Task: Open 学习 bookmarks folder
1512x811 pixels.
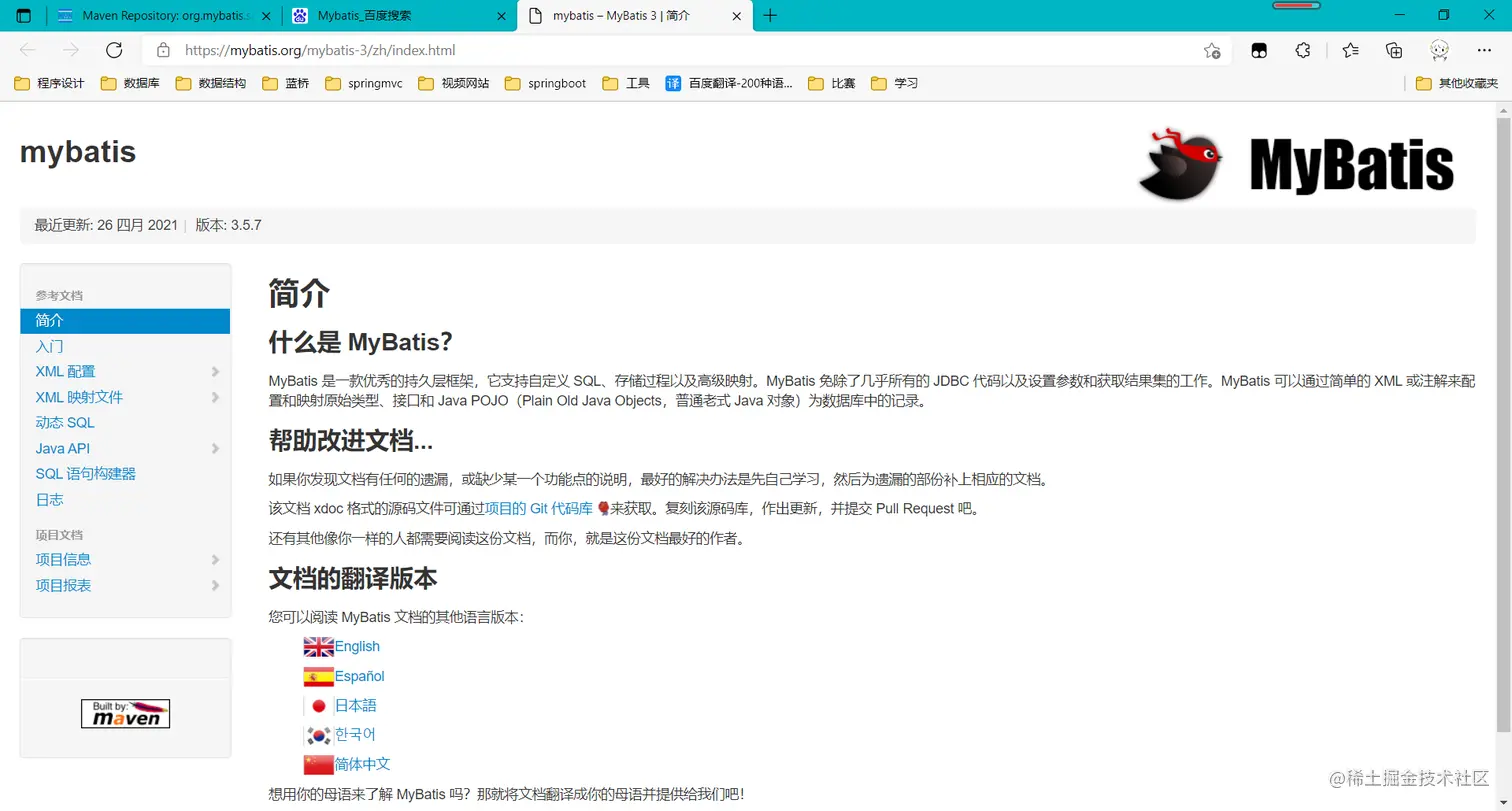Action: 894,83
